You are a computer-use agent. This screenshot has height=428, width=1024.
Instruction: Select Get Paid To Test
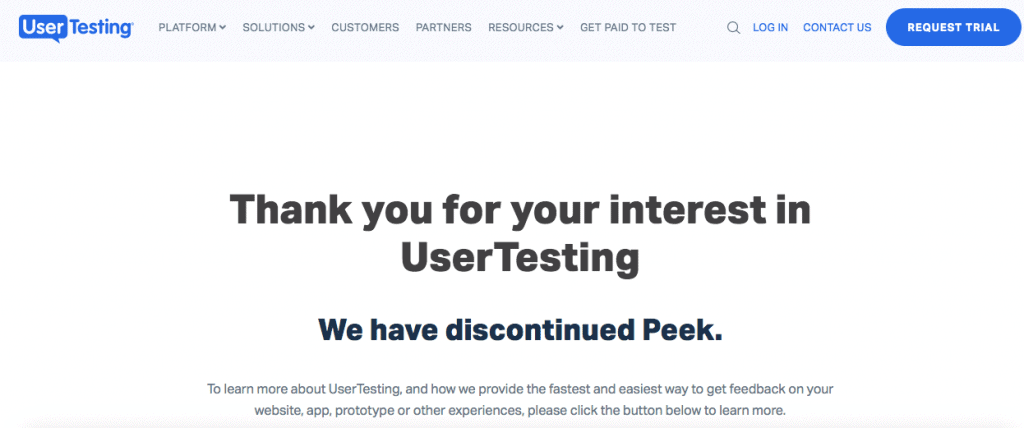(x=628, y=27)
